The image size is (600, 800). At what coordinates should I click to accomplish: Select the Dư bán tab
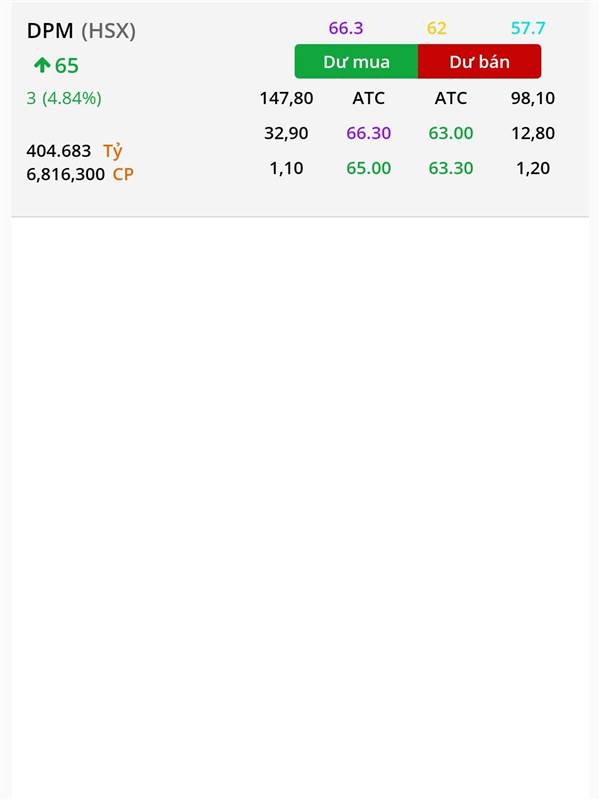(480, 62)
